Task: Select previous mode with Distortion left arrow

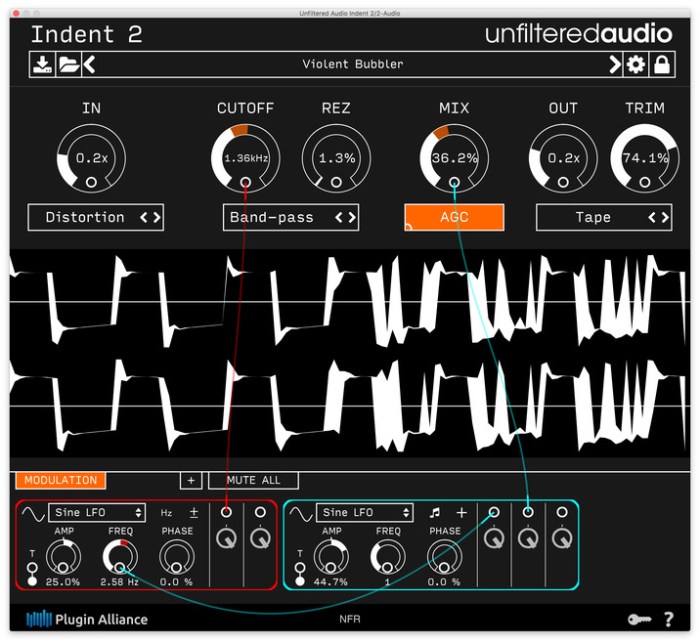Action: click(144, 217)
